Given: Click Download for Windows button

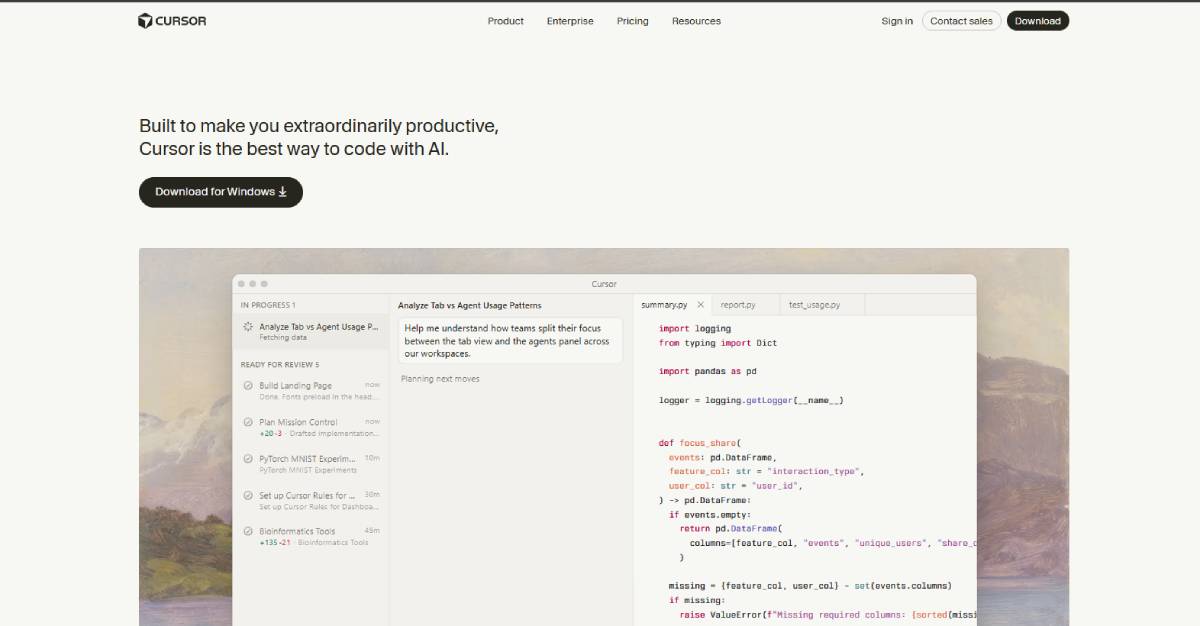Looking at the screenshot, I should pyautogui.click(x=221, y=192).
